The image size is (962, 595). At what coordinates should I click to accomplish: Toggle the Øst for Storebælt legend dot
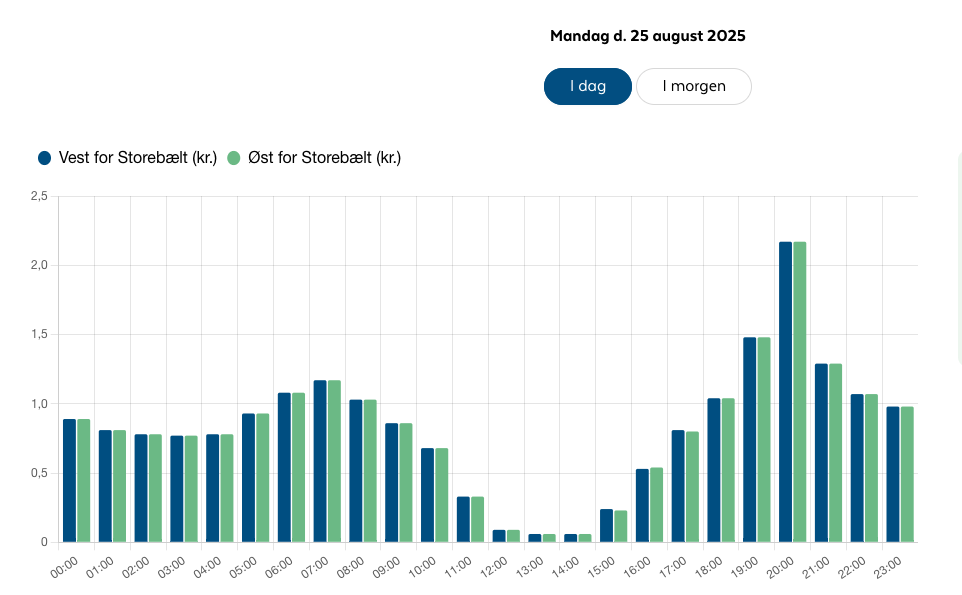tap(234, 158)
